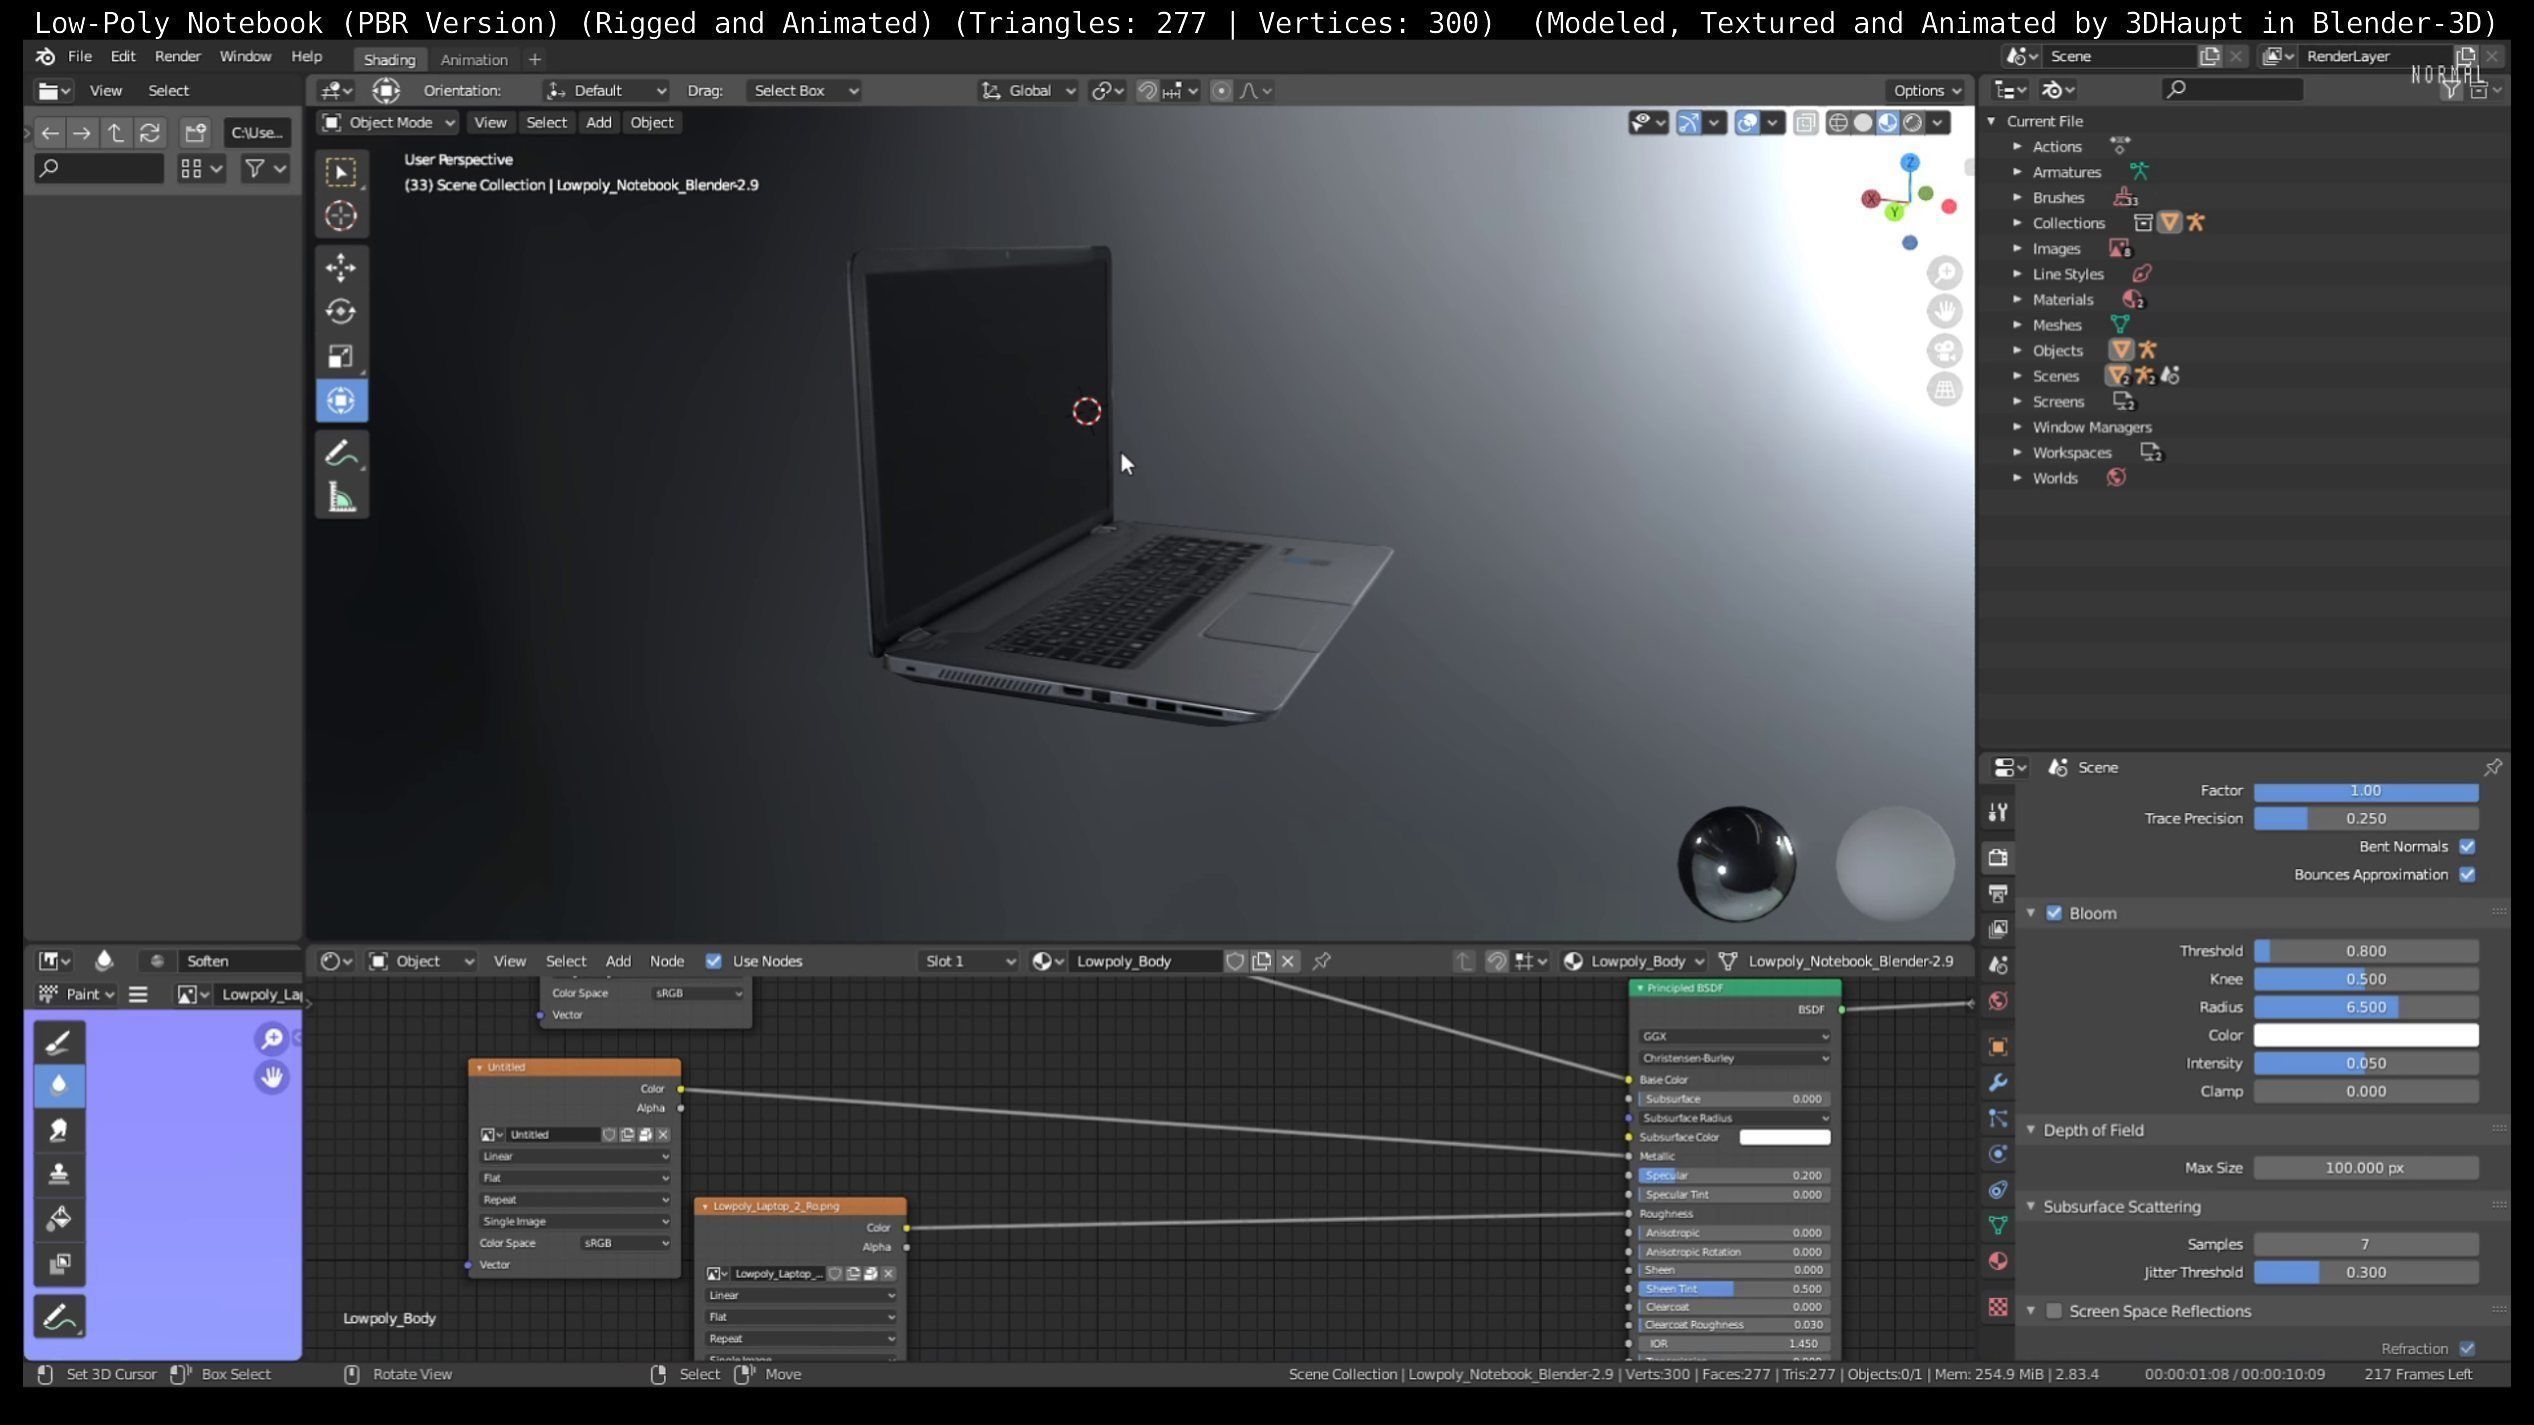Select the Scale tool icon
This screenshot has height=1425, width=2534.
[x=340, y=356]
